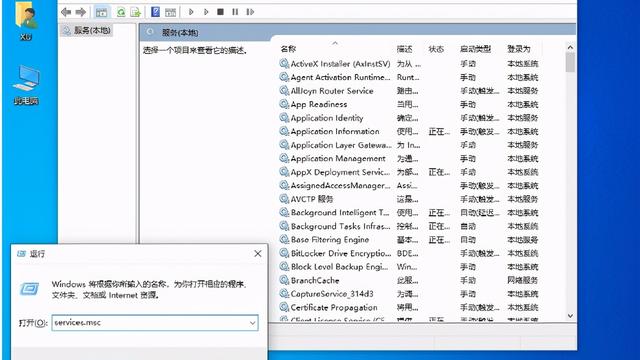This screenshot has width=640, height=360.
Task: Click the gear icon beside Application Identity
Action: point(284,118)
